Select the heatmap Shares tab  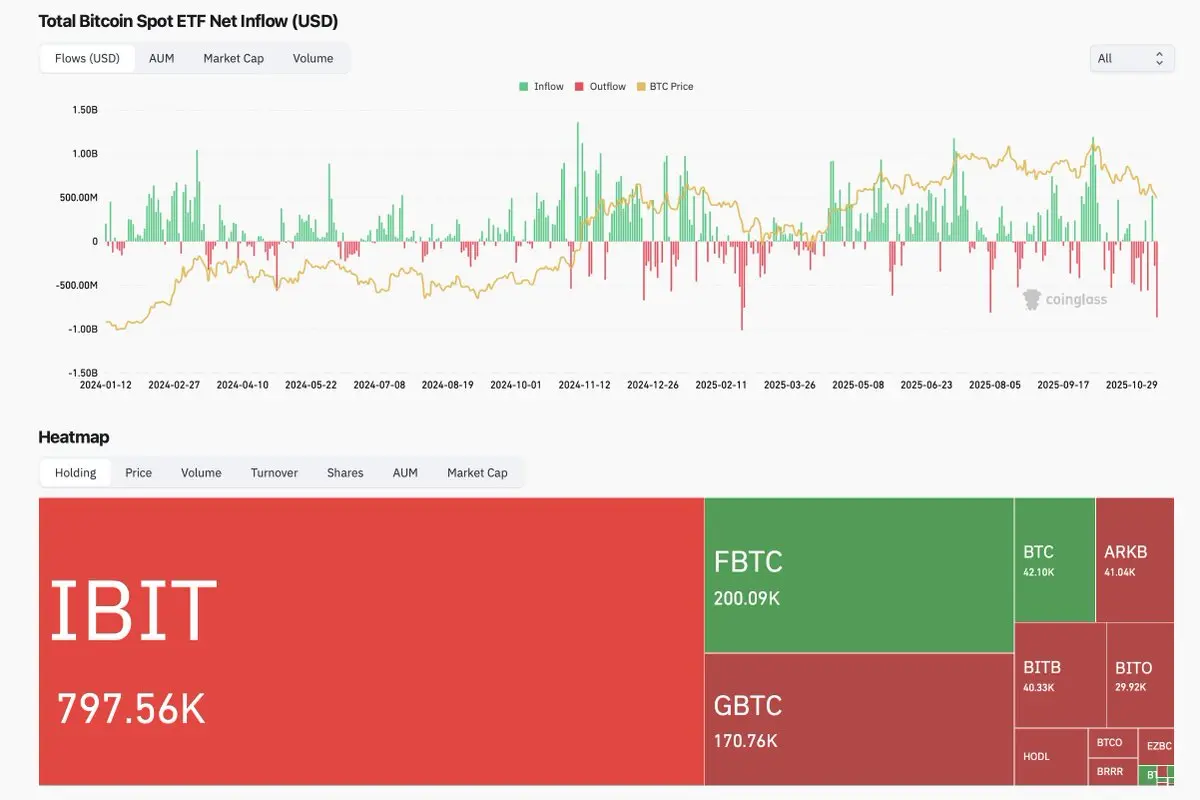(x=345, y=473)
